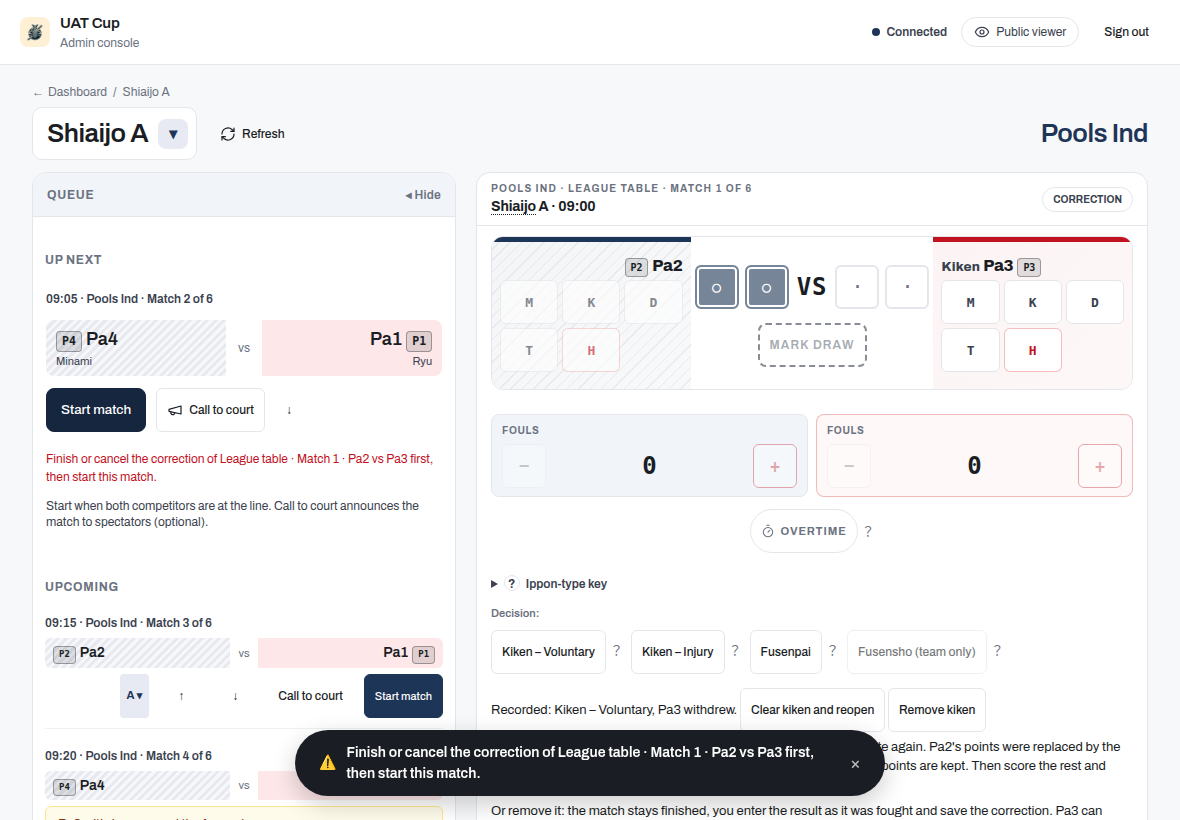The width and height of the screenshot is (1180, 820).
Task: Click the CORRECTION badge
Action: (1087, 199)
